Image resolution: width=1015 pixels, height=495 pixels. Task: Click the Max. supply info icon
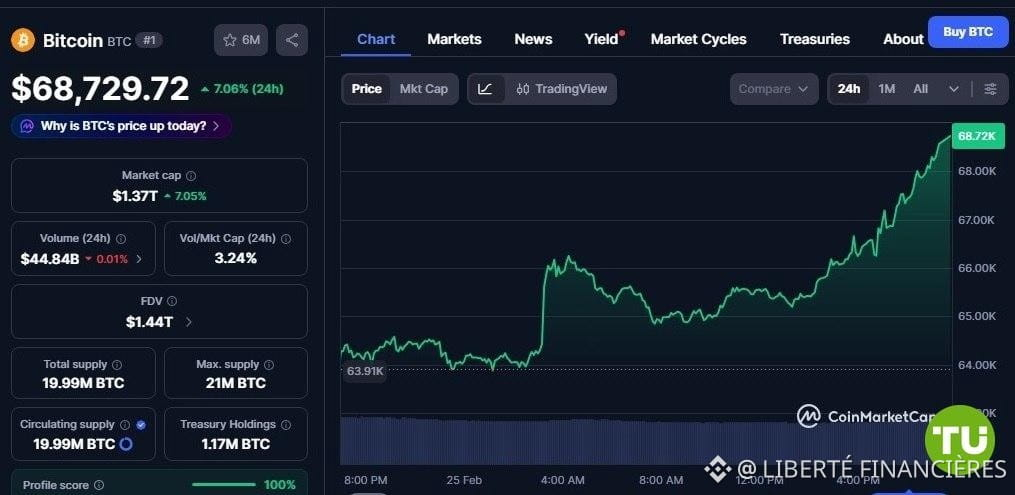point(269,365)
